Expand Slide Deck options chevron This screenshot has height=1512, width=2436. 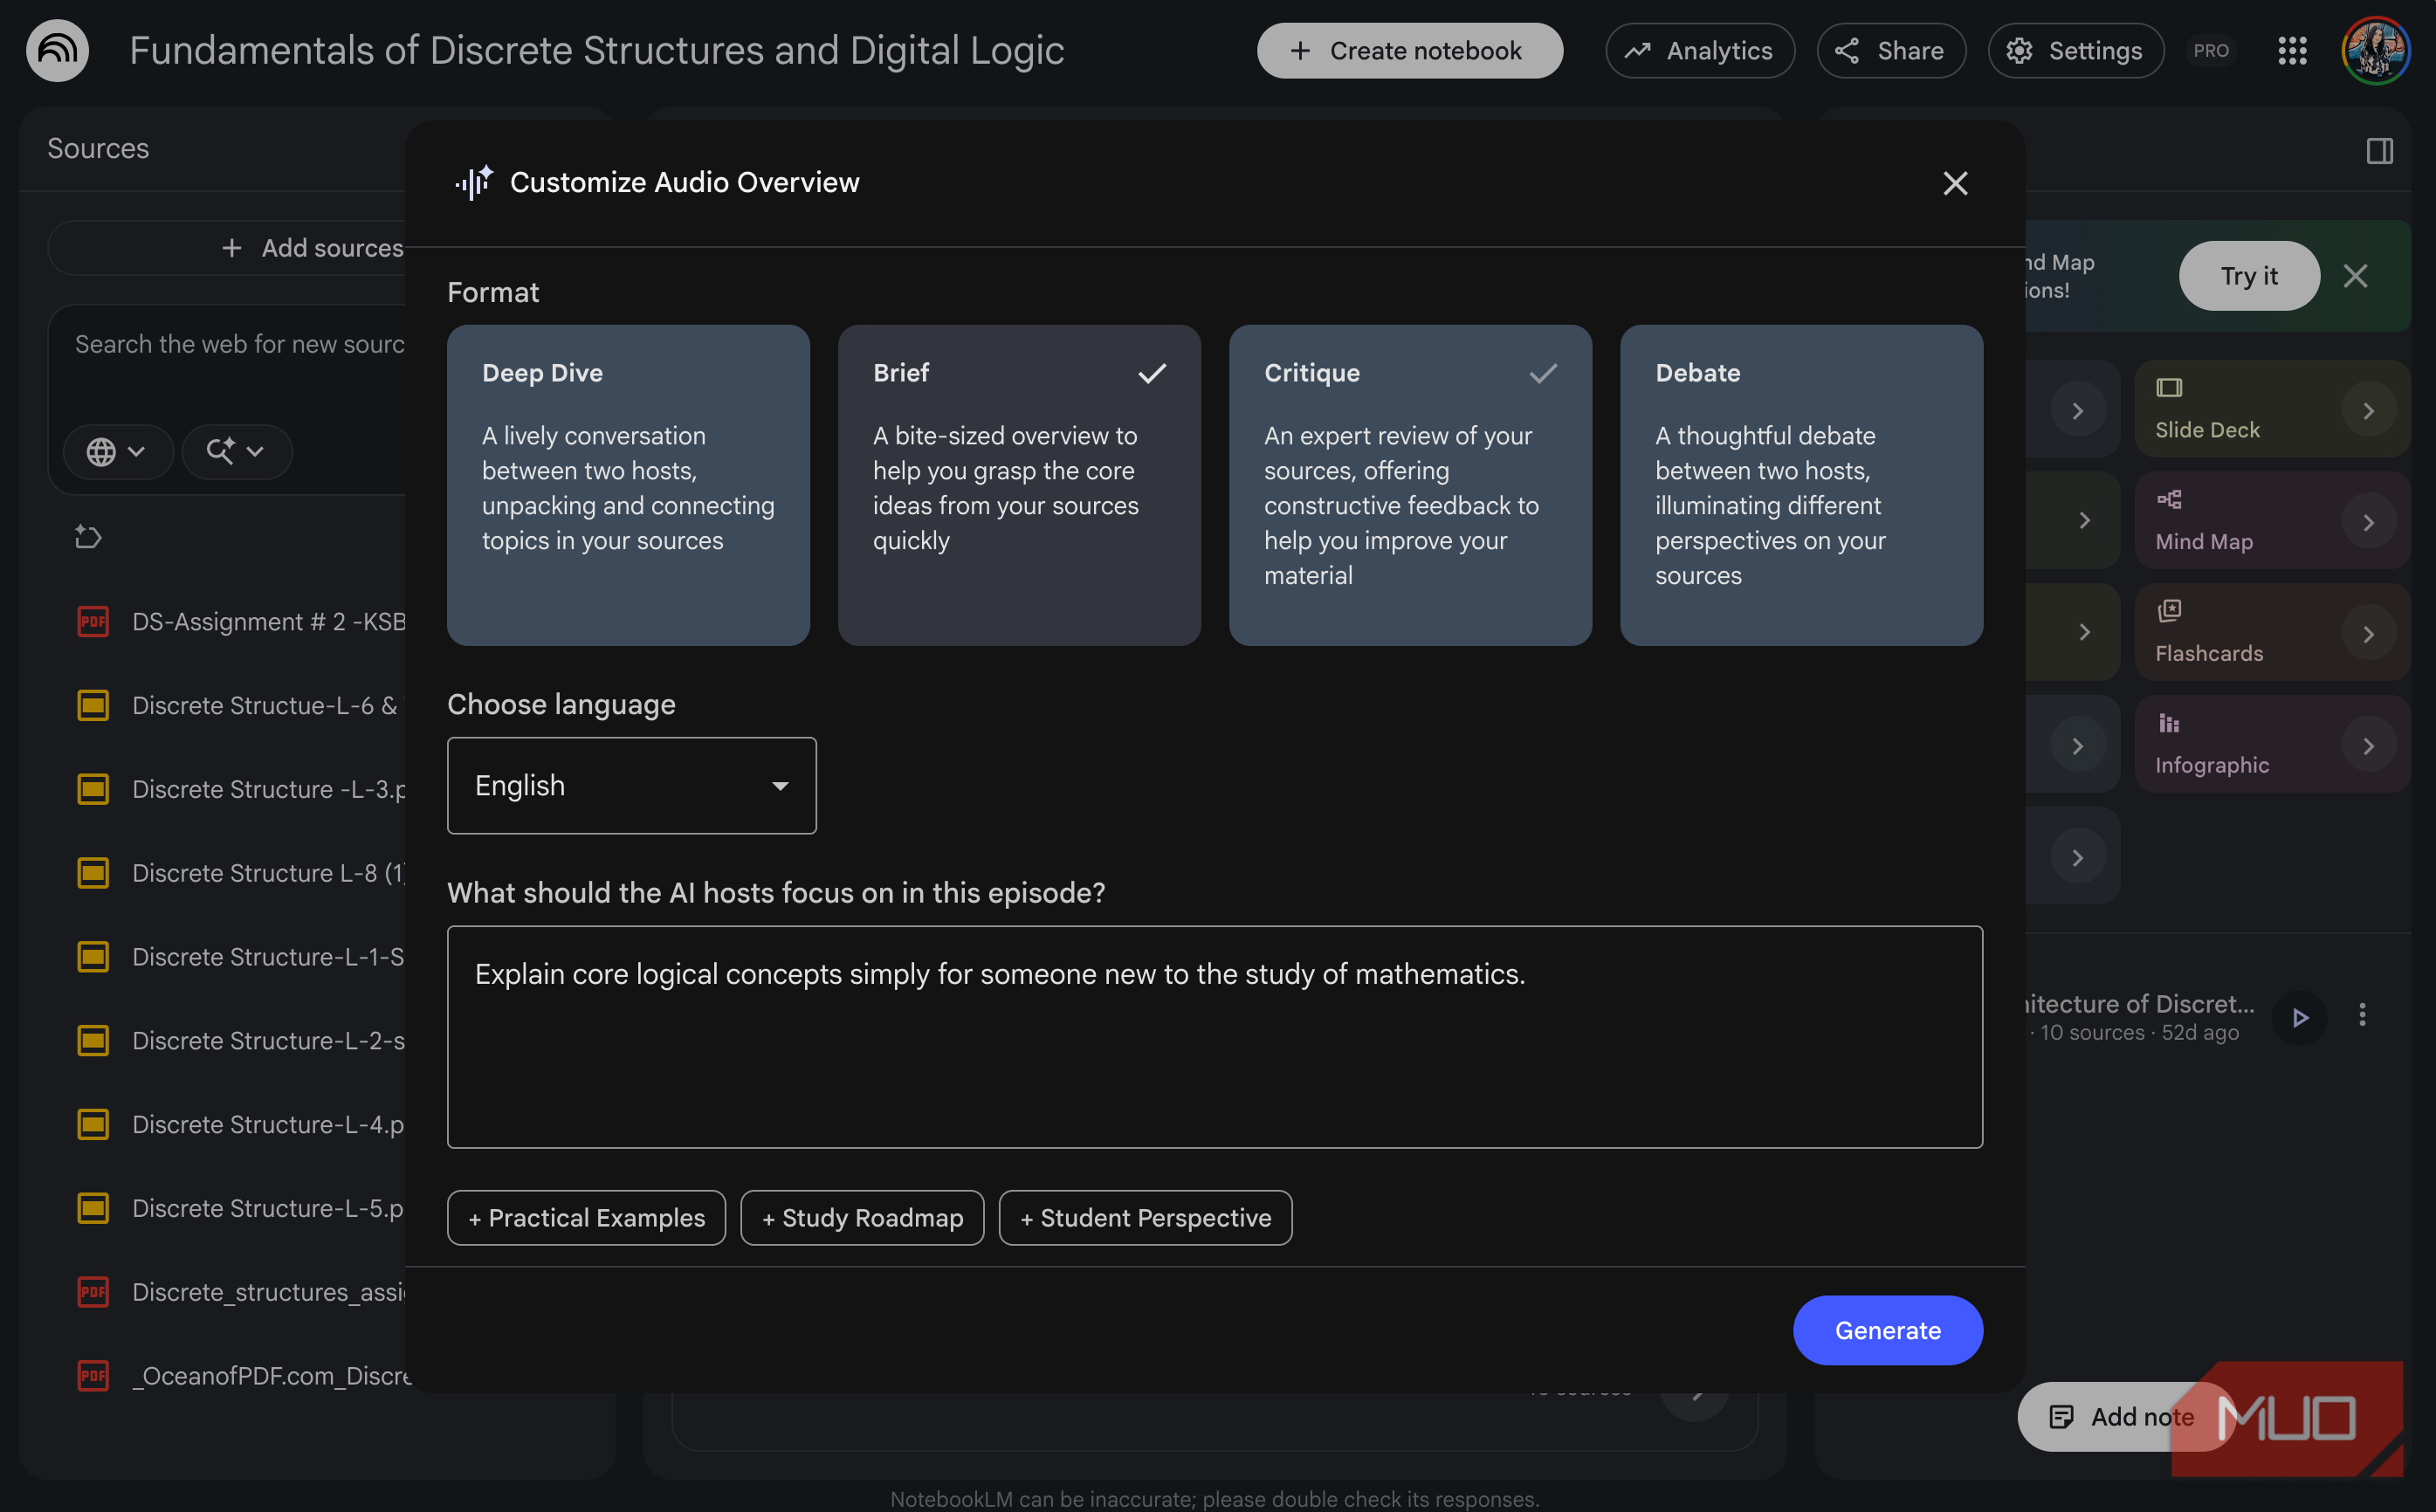tap(2368, 411)
